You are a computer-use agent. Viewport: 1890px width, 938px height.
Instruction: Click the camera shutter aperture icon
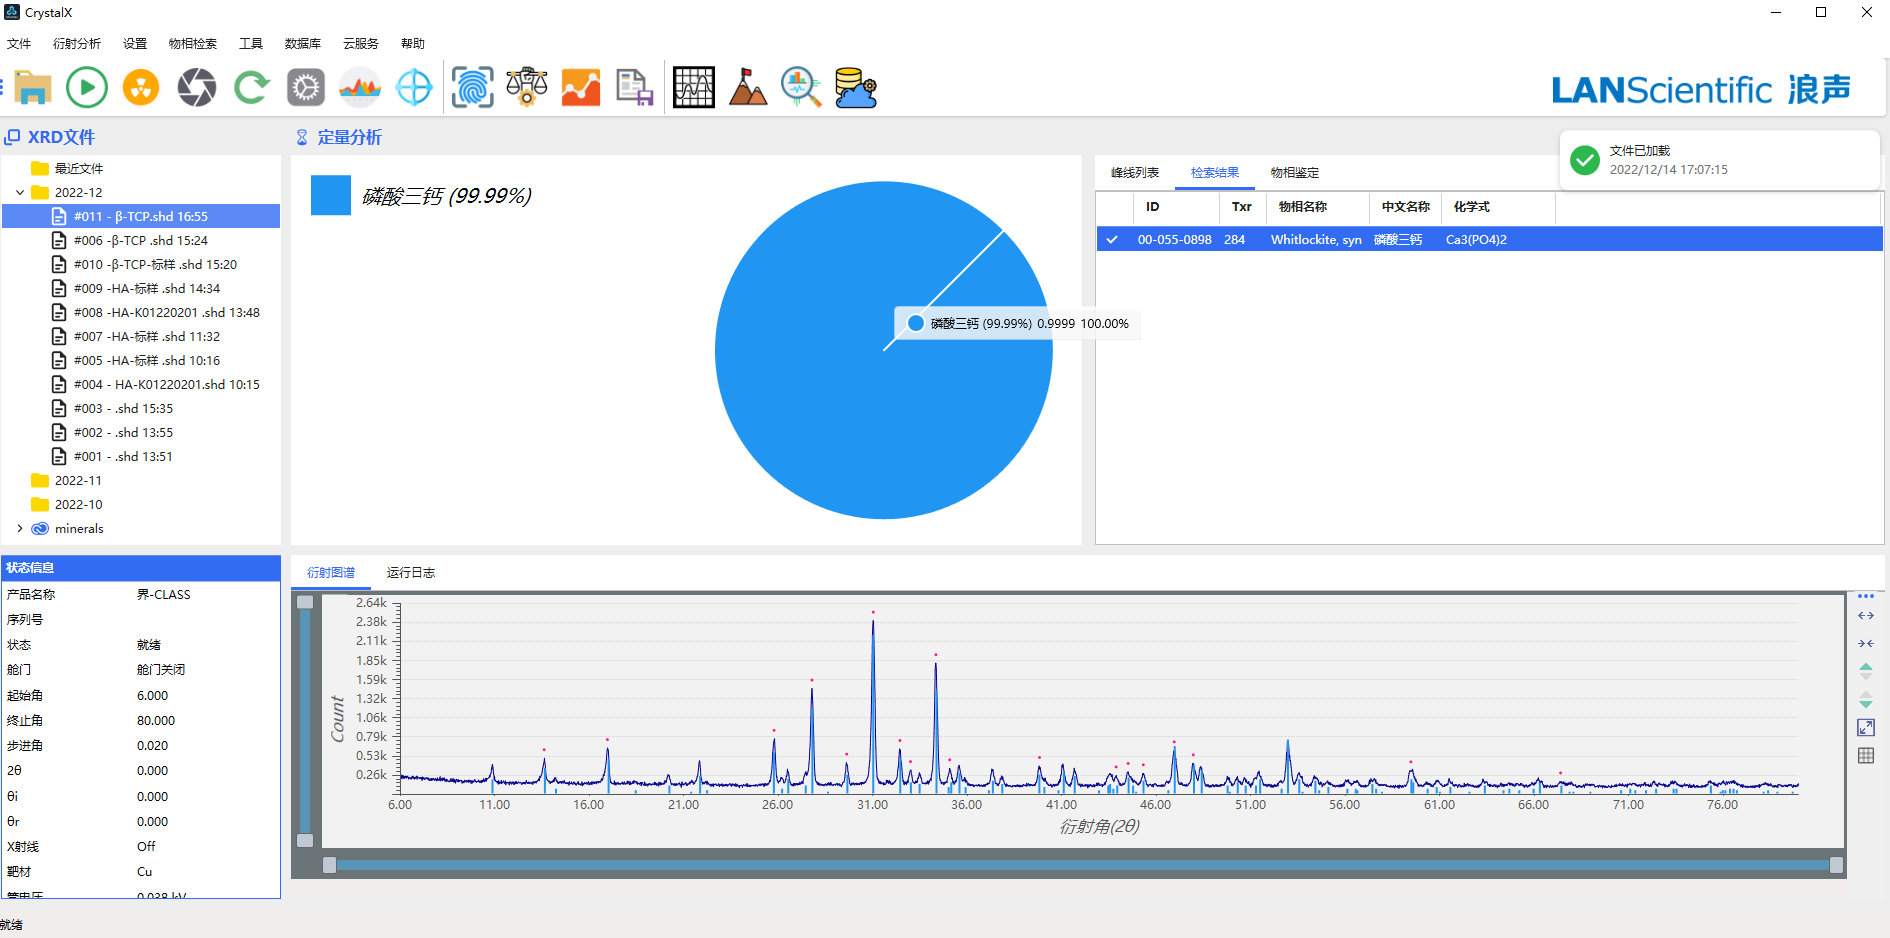(x=196, y=88)
